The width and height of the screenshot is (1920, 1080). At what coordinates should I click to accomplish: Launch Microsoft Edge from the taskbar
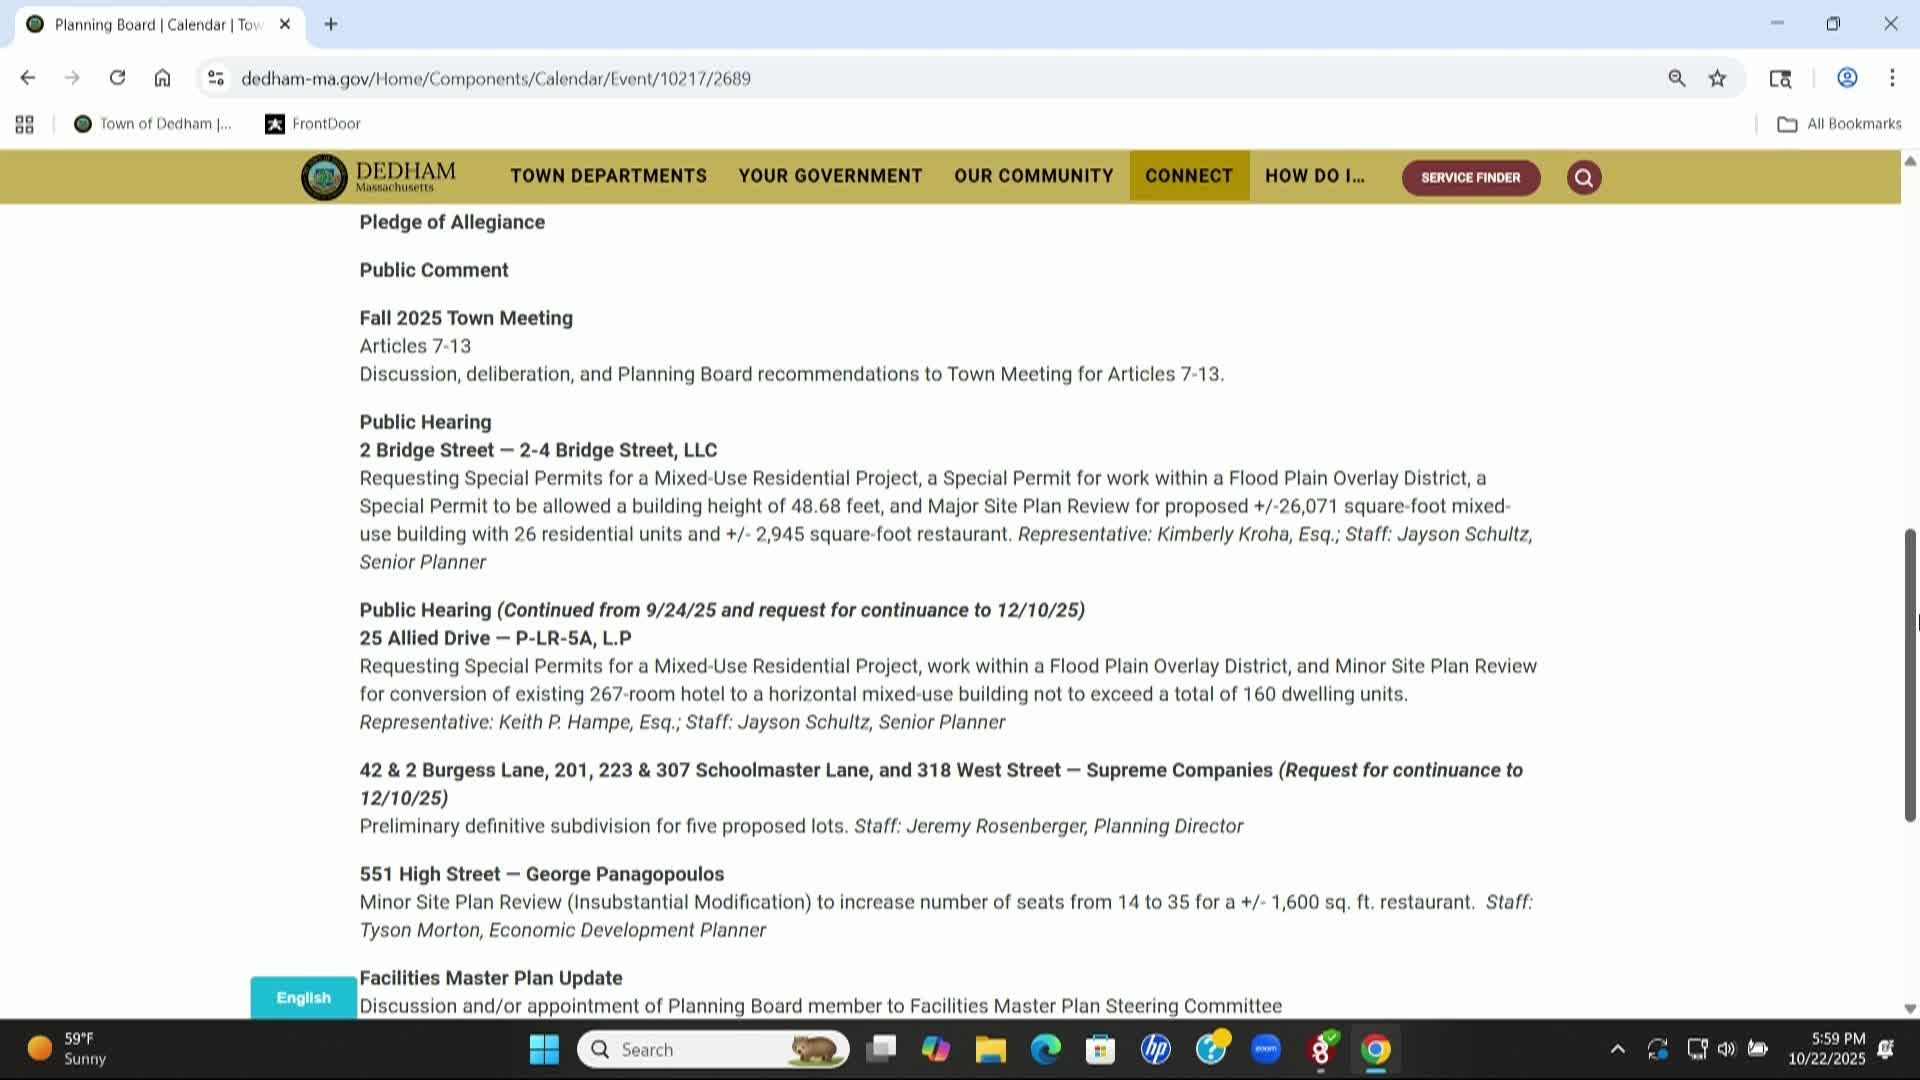(1045, 1049)
